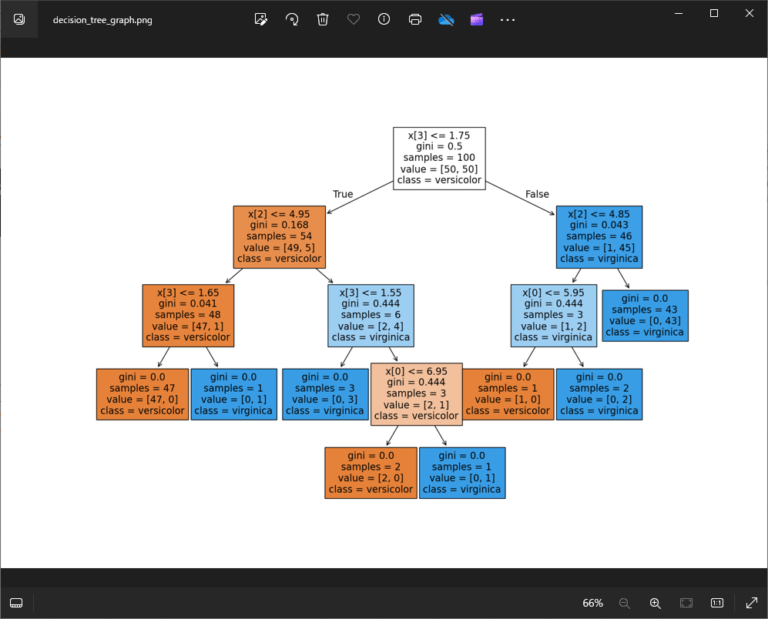Open the image editor with Edit icon
The height and width of the screenshot is (619, 768).
coord(261,19)
